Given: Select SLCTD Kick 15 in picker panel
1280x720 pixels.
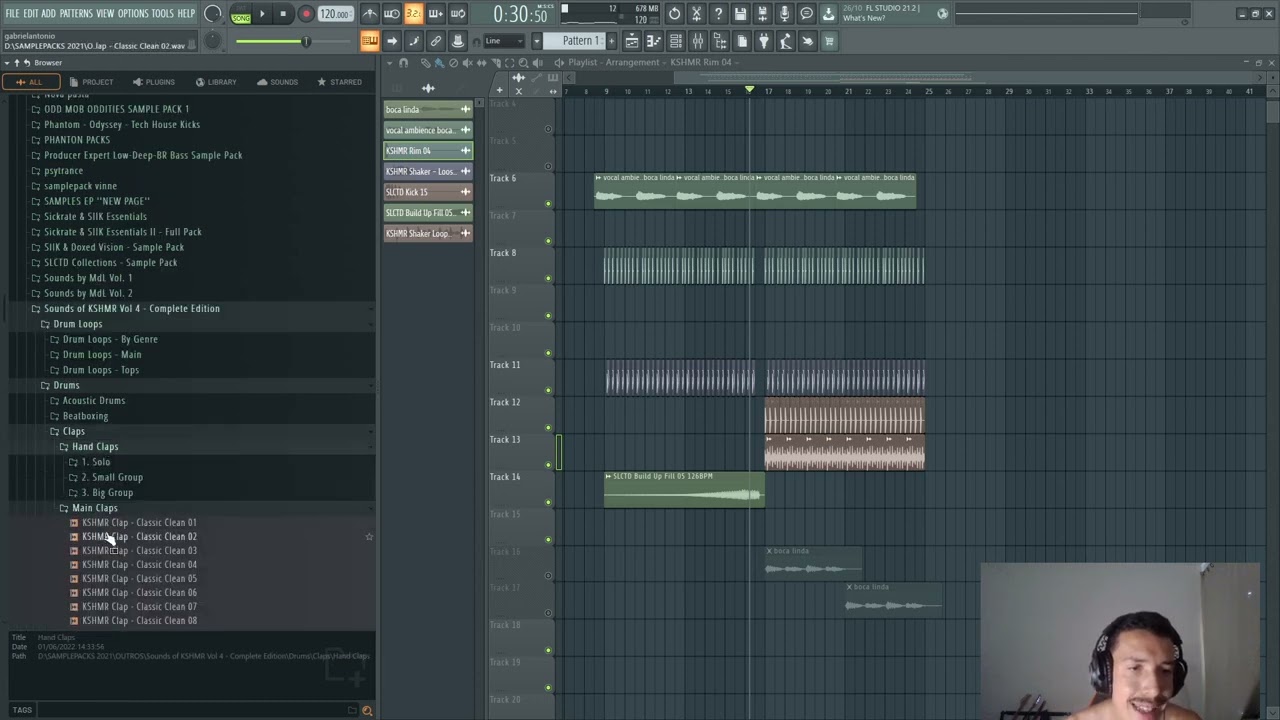Looking at the screenshot, I should pyautogui.click(x=428, y=192).
